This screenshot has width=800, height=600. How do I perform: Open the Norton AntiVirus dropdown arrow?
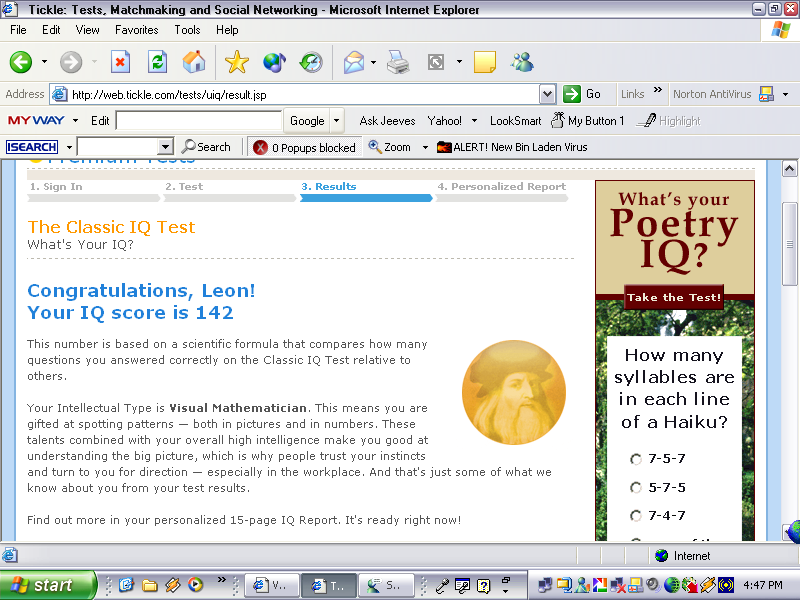click(x=785, y=94)
